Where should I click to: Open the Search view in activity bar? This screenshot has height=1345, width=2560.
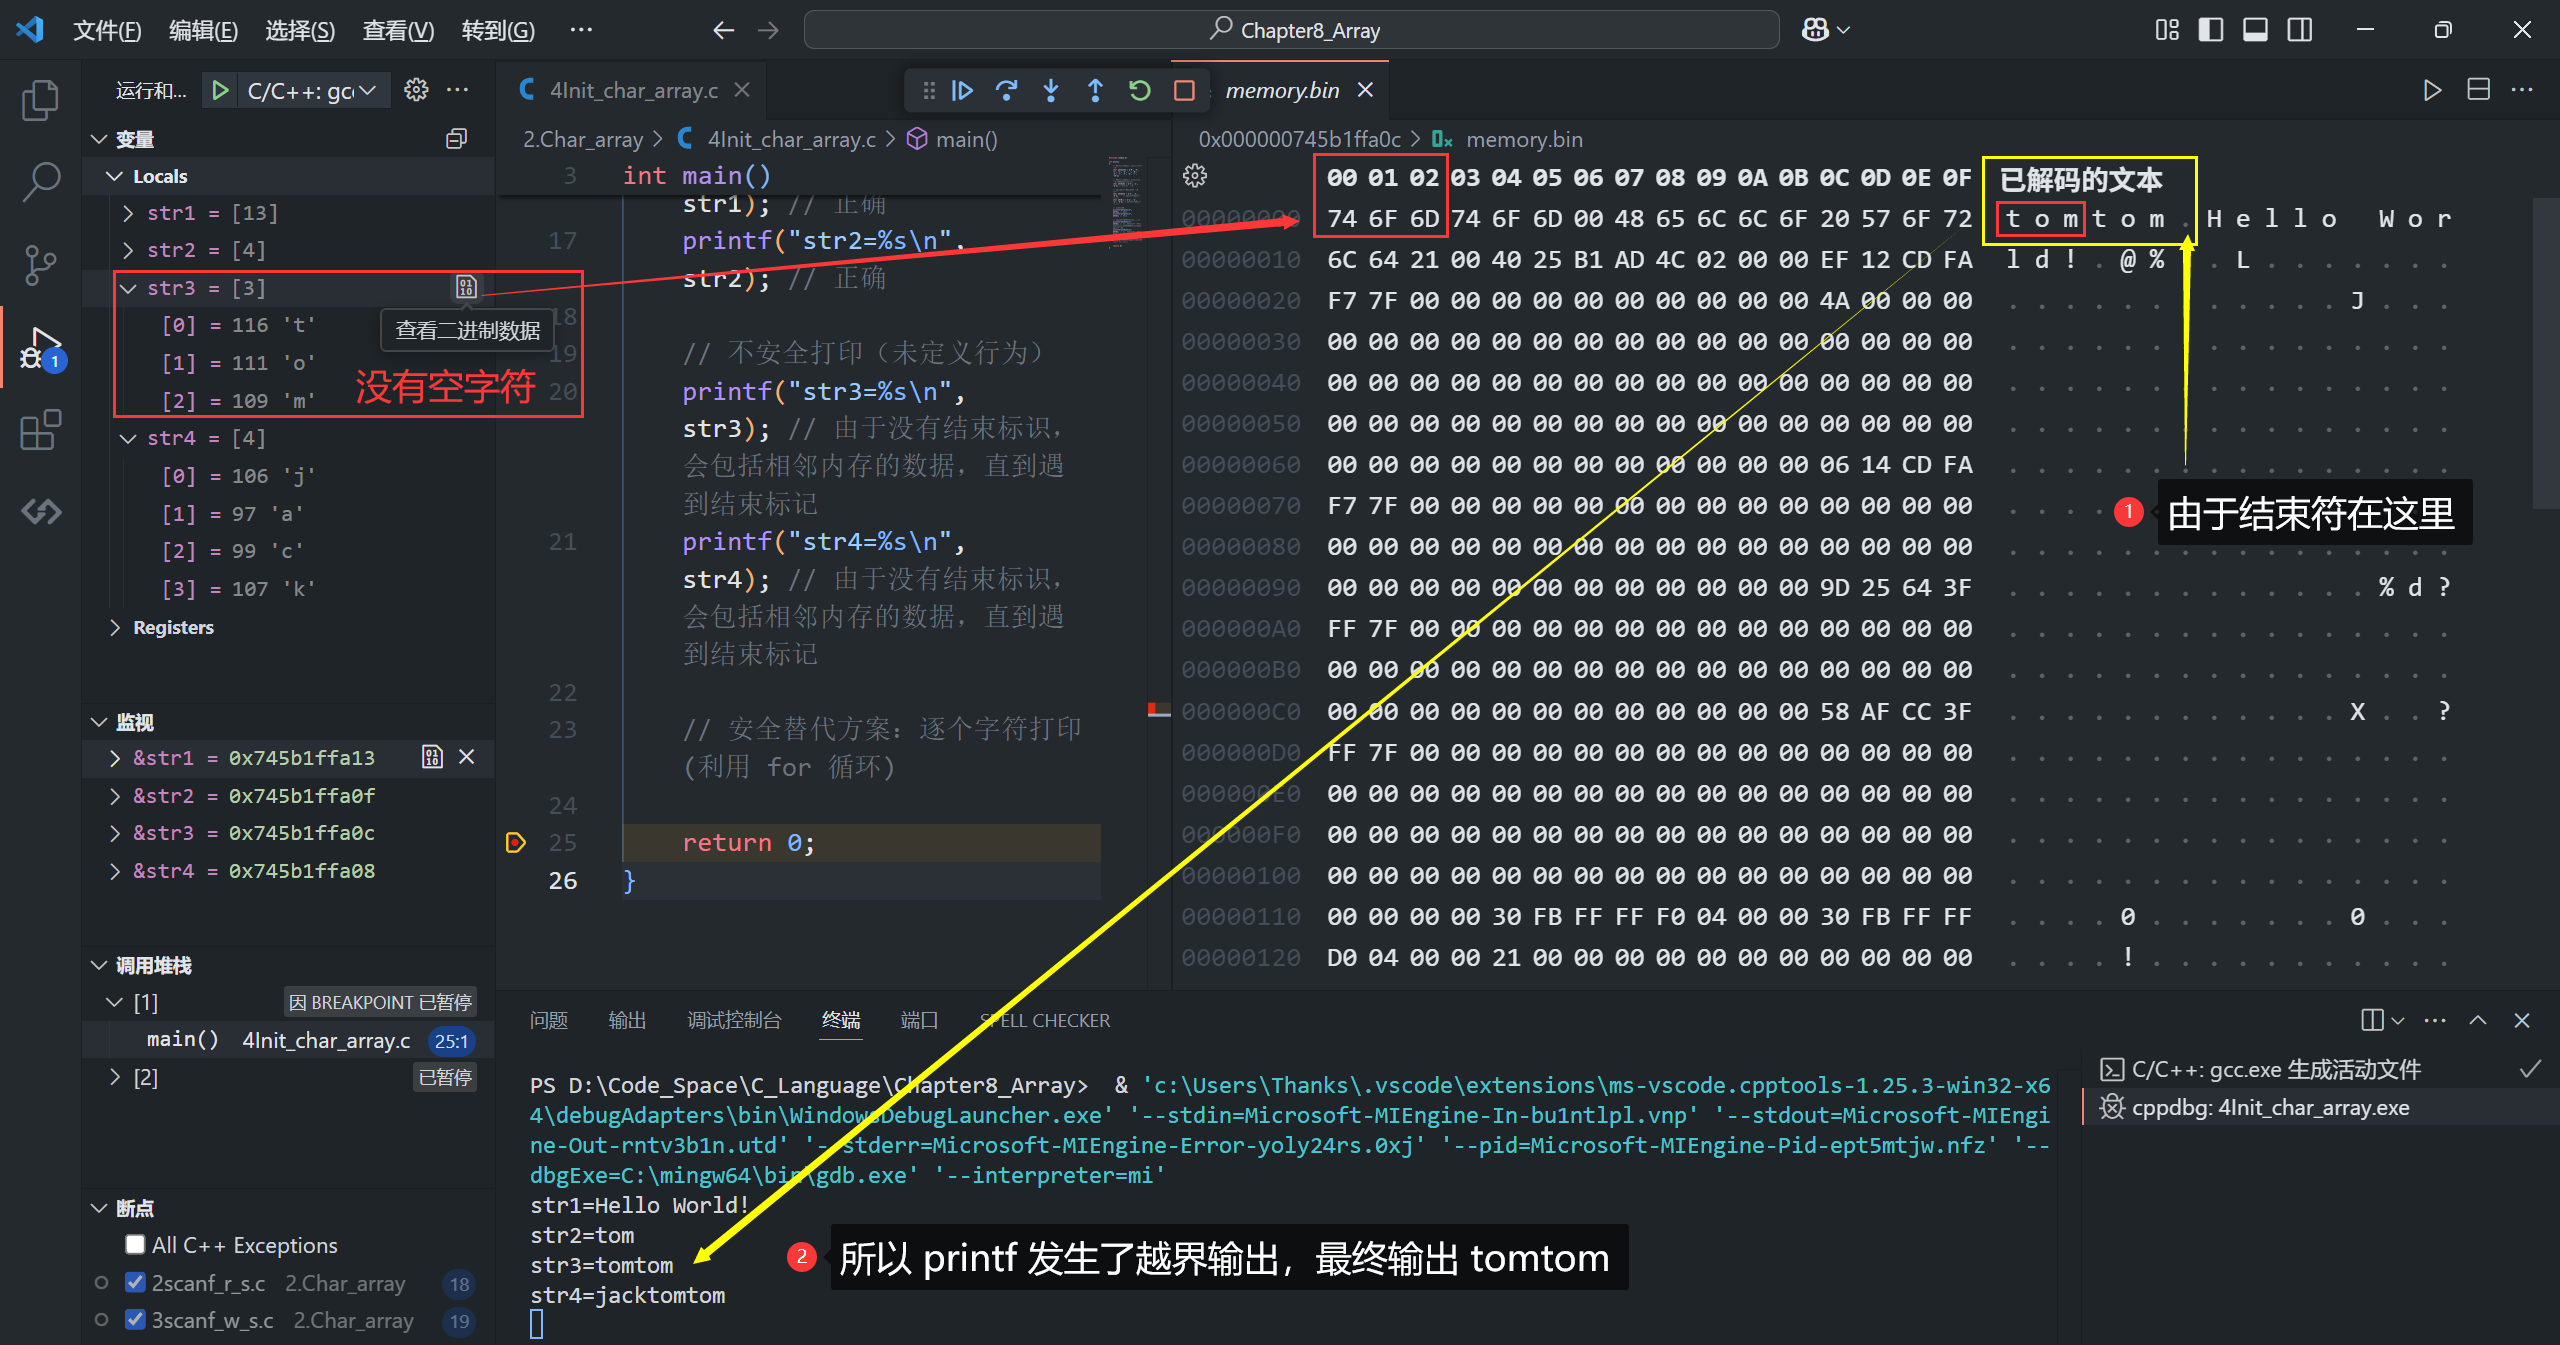click(41, 181)
